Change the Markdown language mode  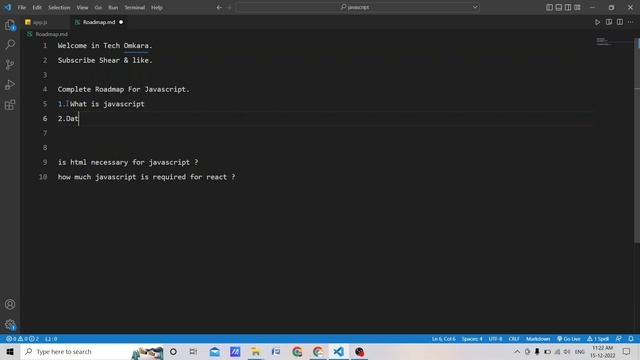click(x=538, y=339)
